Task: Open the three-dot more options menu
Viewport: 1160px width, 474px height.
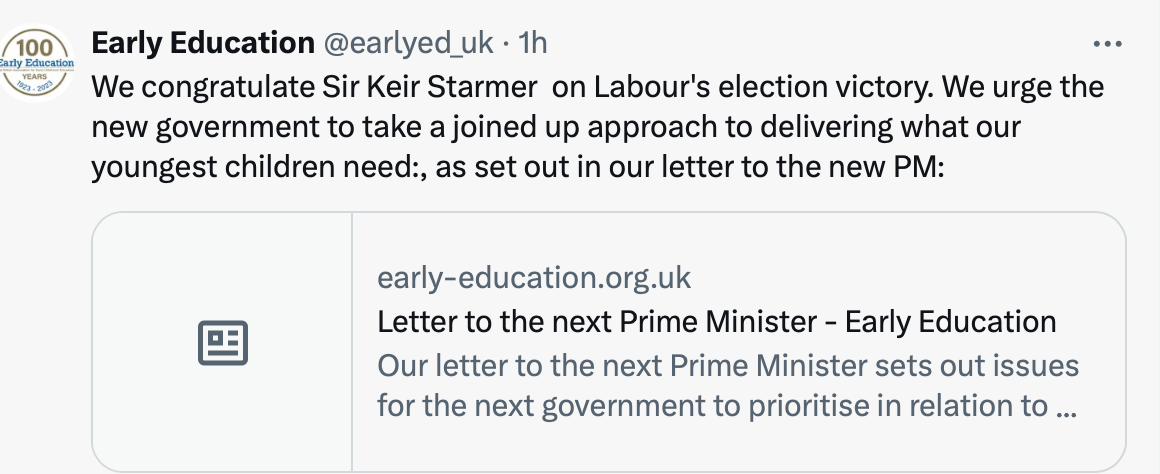Action: (1107, 44)
